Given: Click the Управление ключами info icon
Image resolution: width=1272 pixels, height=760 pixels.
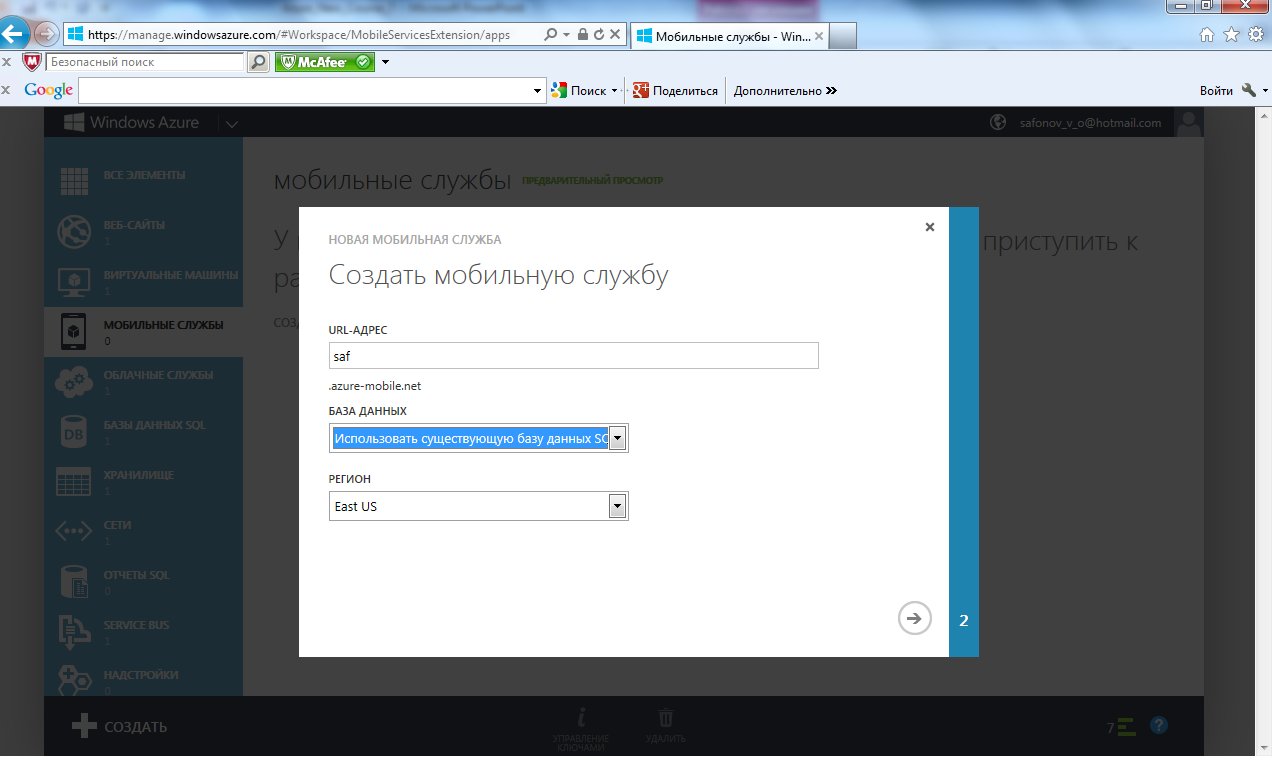Looking at the screenshot, I should 581,717.
